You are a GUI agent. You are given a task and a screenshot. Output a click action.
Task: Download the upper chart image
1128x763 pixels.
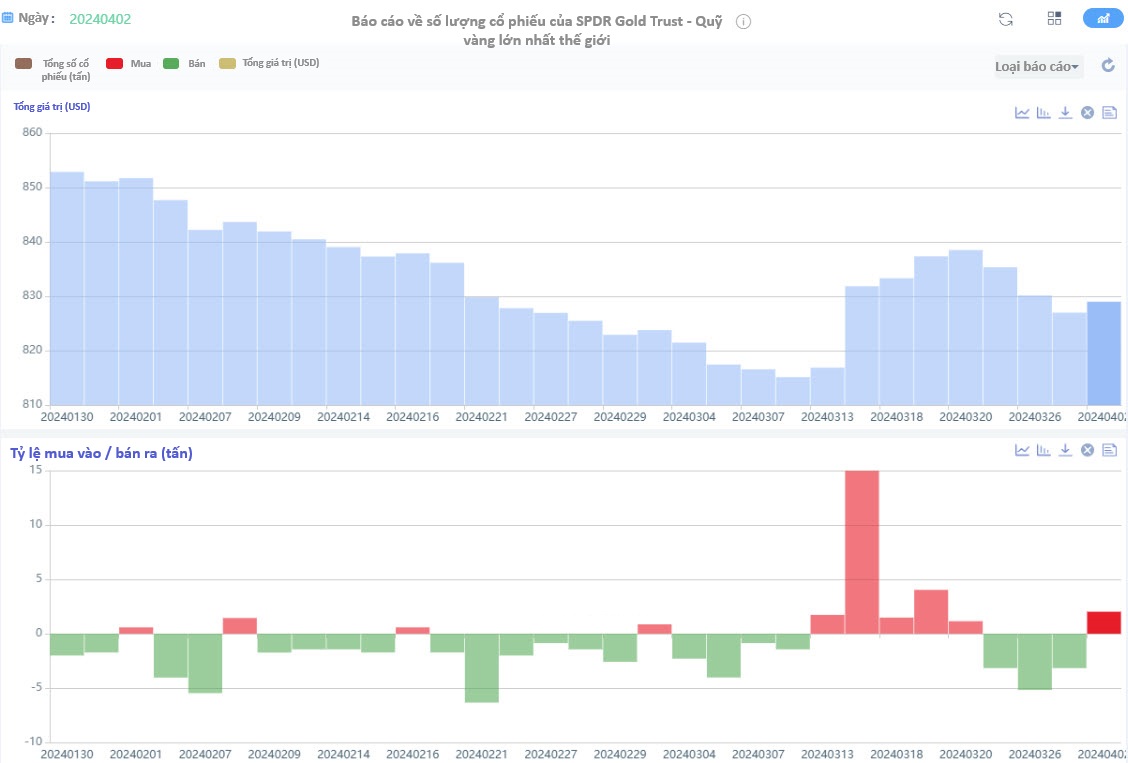tap(1065, 112)
